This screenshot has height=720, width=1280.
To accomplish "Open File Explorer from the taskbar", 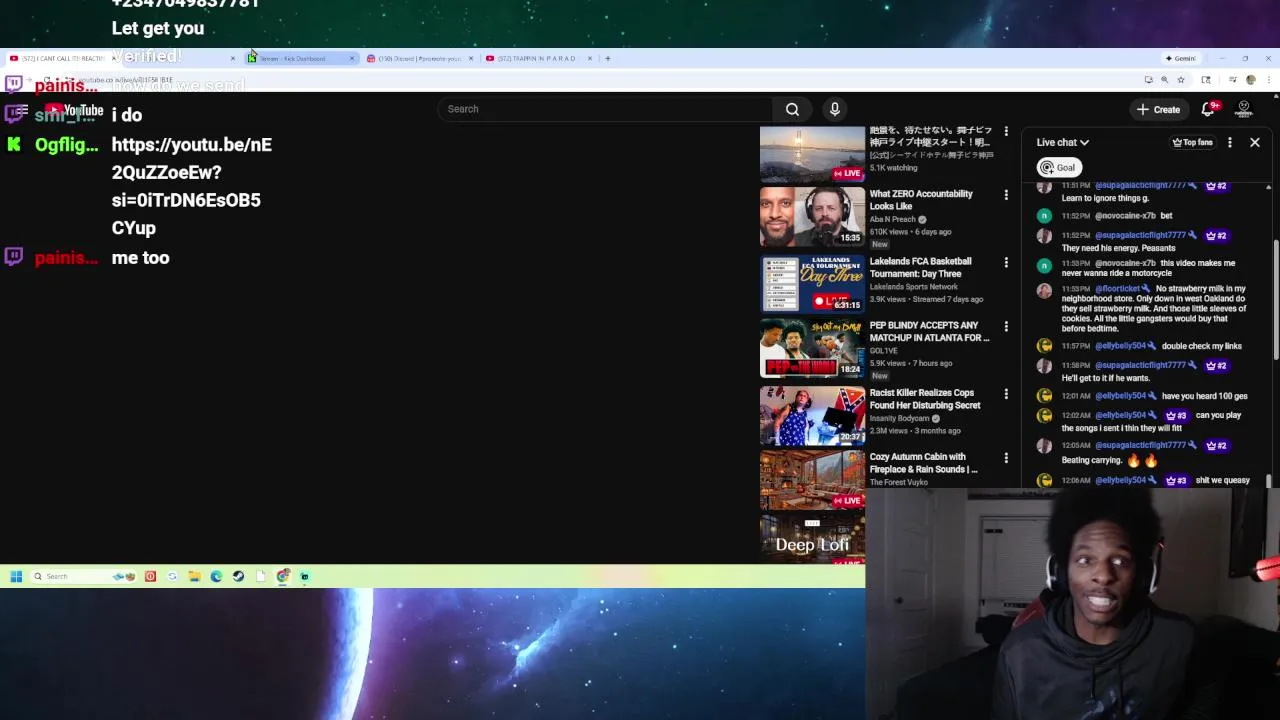I will [x=194, y=576].
